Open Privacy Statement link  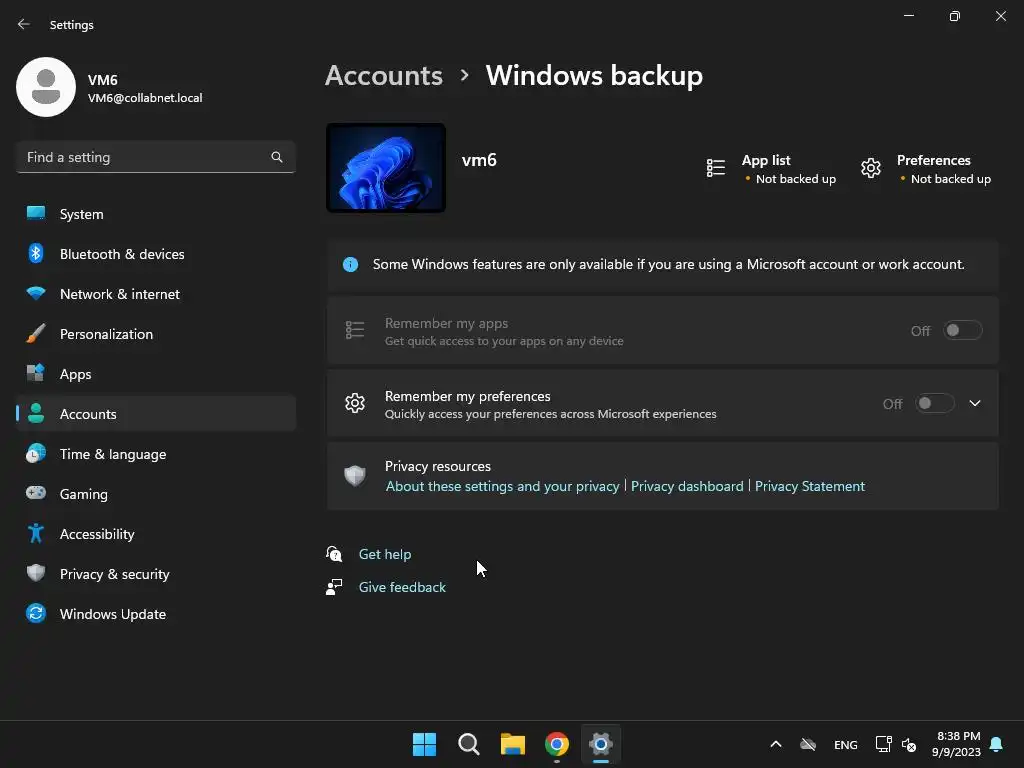[810, 486]
